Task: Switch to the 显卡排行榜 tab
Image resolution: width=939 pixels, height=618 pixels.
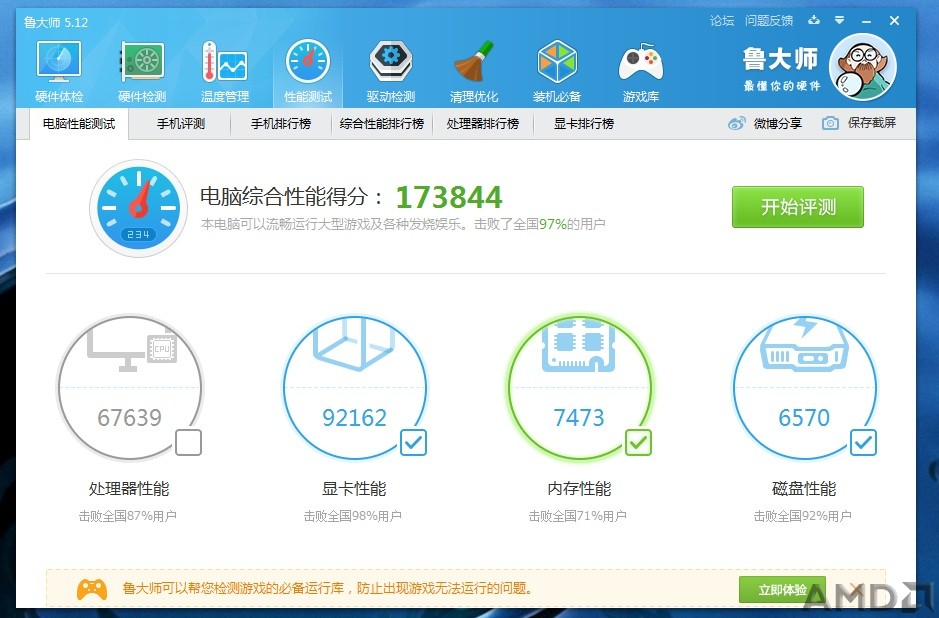Action: pos(583,124)
